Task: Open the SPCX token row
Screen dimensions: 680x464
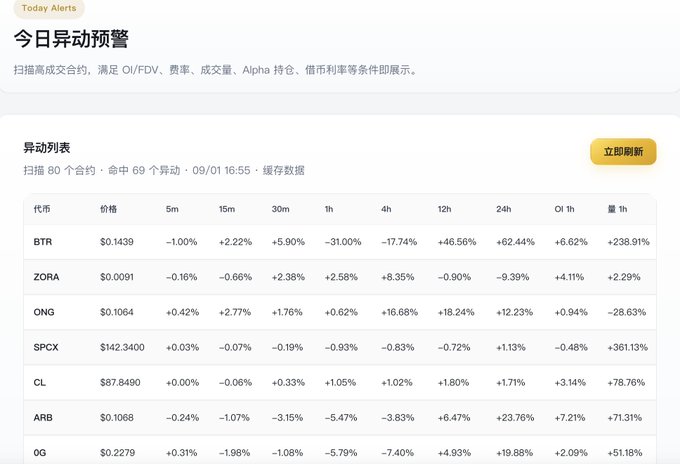Action: pos(340,347)
